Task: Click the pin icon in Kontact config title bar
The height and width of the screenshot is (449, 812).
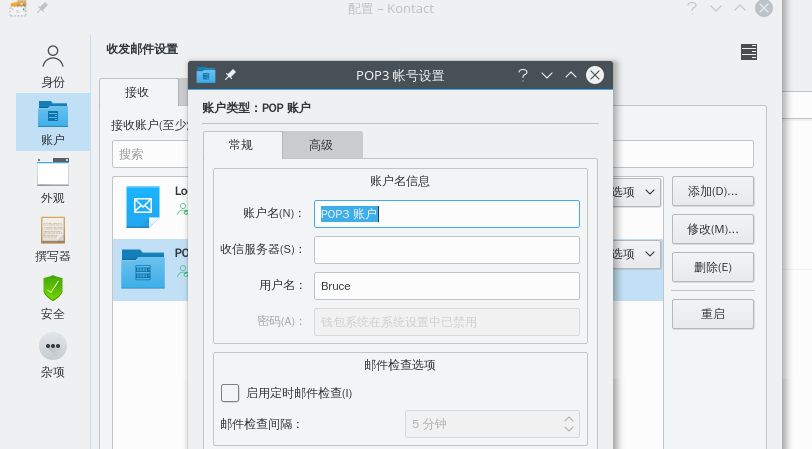Action: point(42,8)
